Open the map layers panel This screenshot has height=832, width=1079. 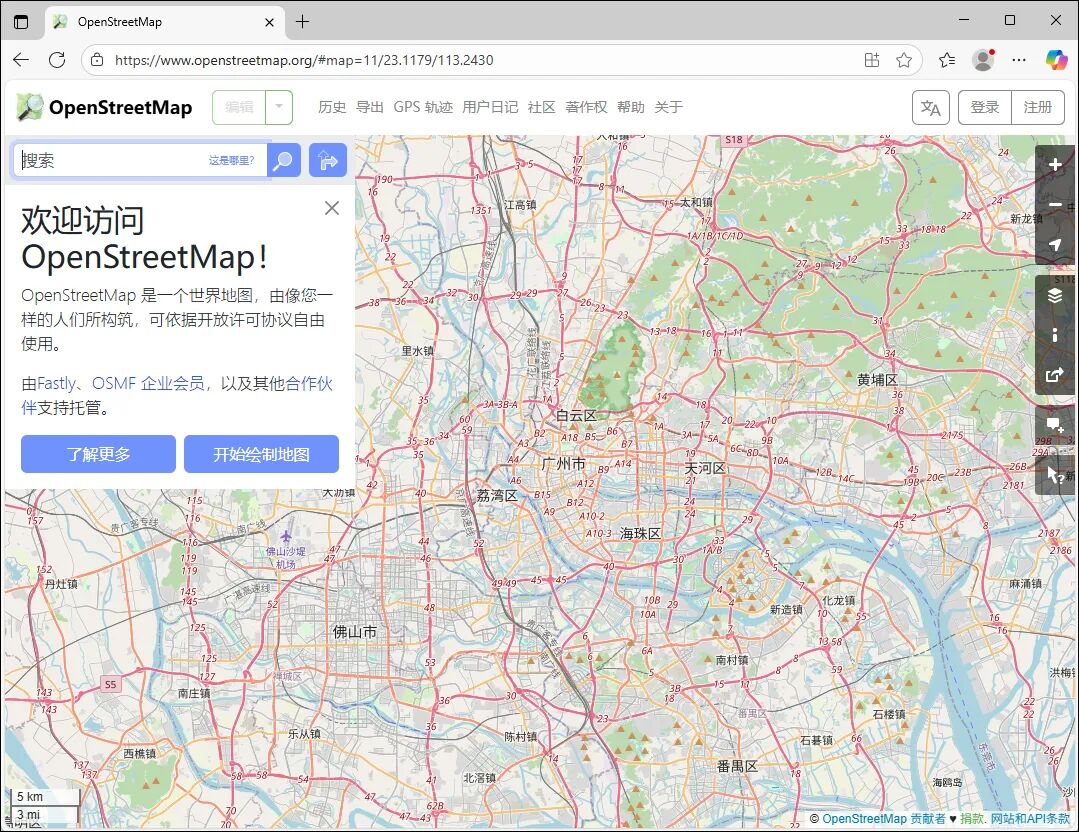[x=1054, y=296]
